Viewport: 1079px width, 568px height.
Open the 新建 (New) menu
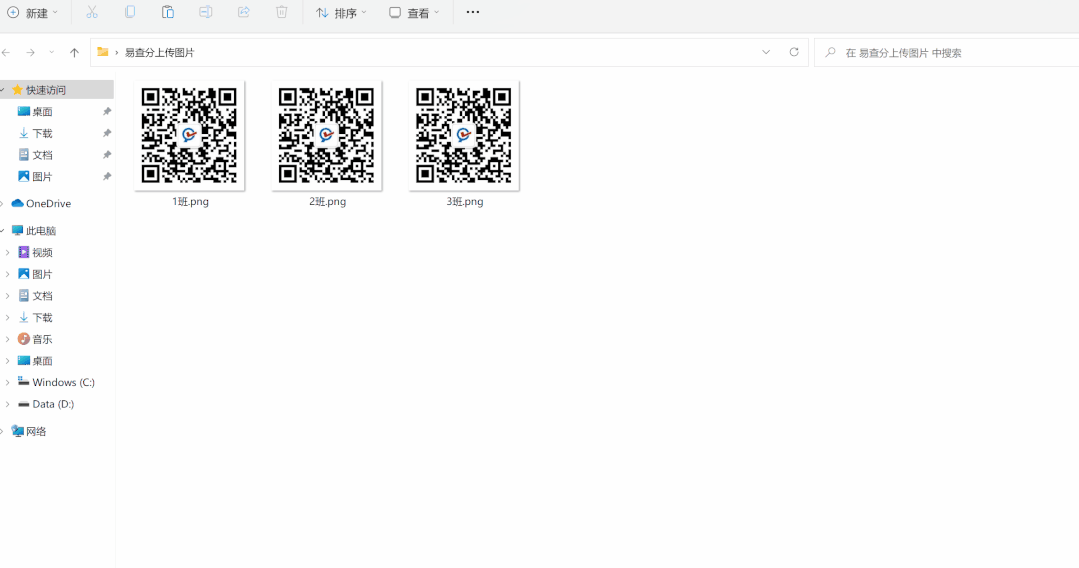pyautogui.click(x=32, y=12)
